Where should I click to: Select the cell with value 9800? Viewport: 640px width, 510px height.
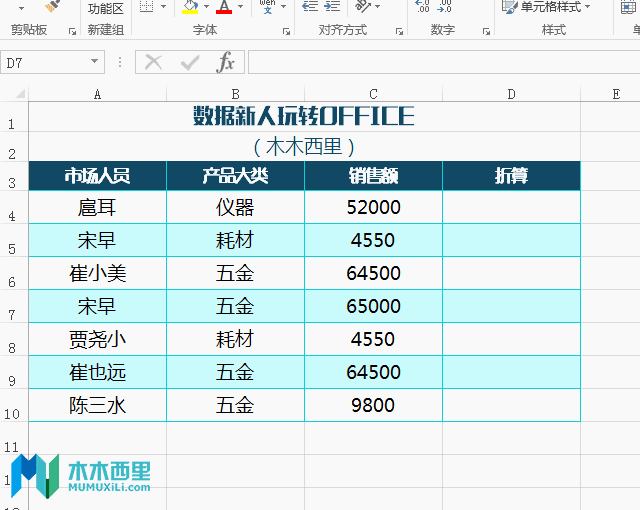click(373, 406)
